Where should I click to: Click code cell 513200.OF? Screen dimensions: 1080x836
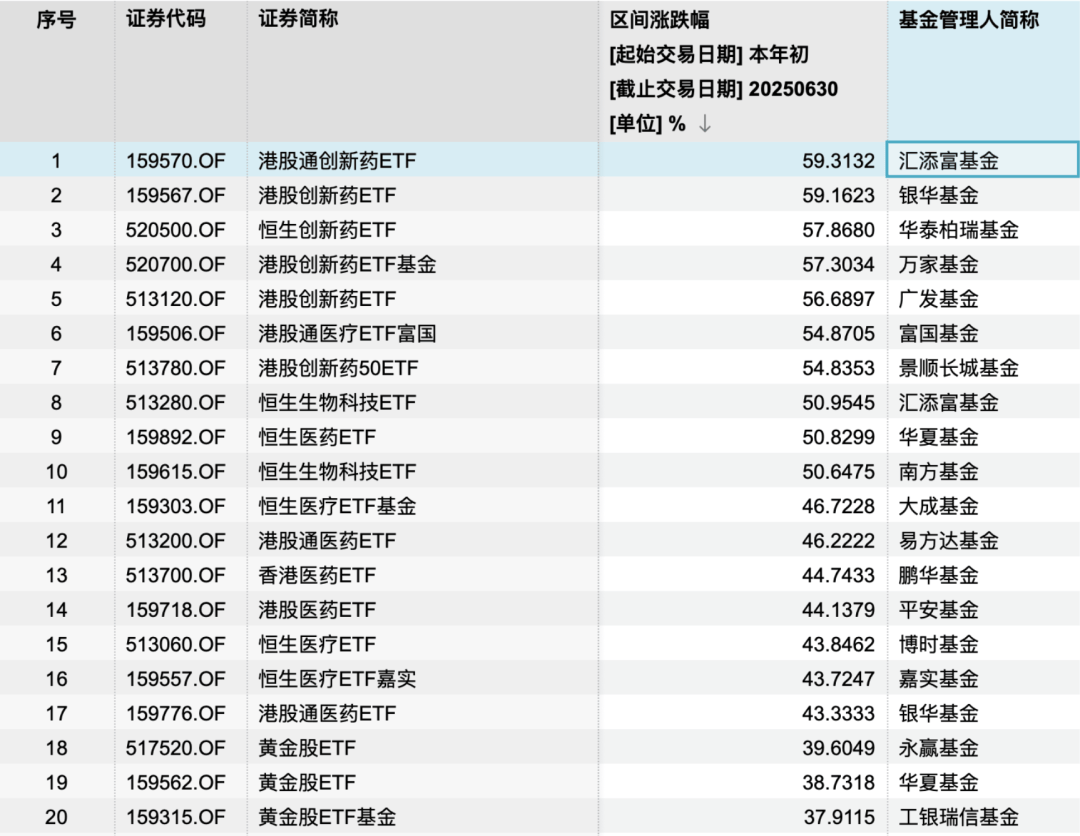point(176,541)
